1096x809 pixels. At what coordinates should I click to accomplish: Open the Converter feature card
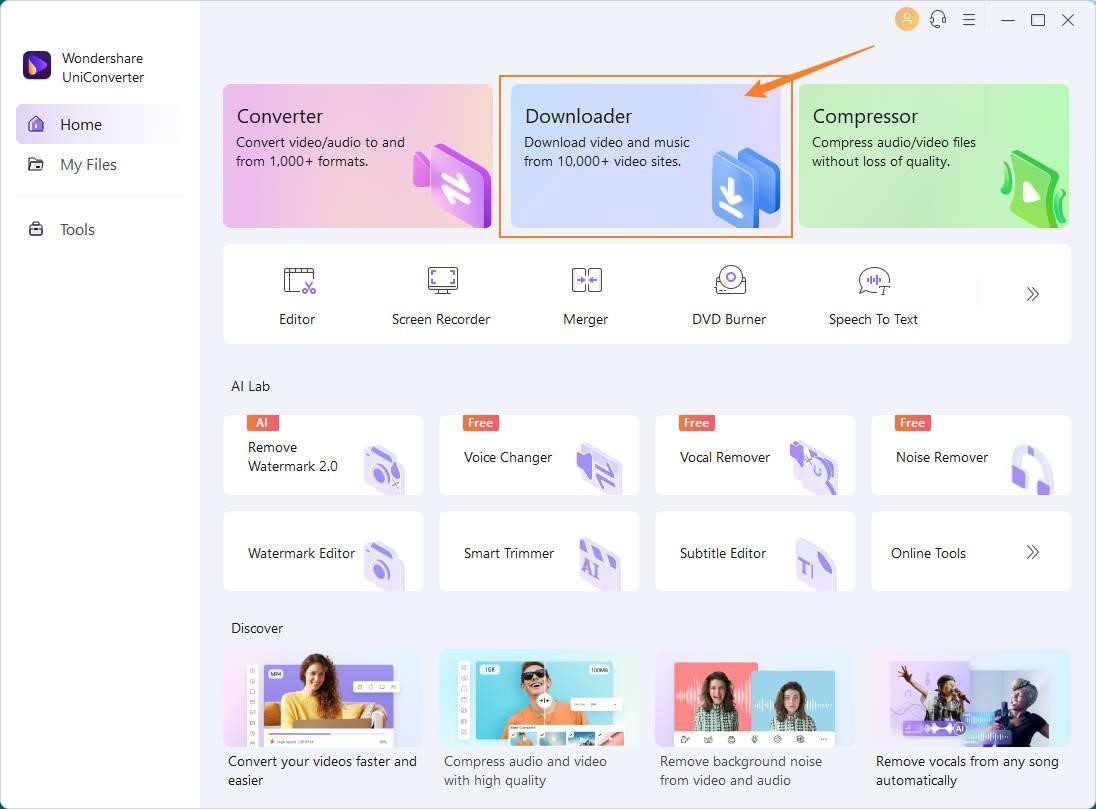coord(357,156)
